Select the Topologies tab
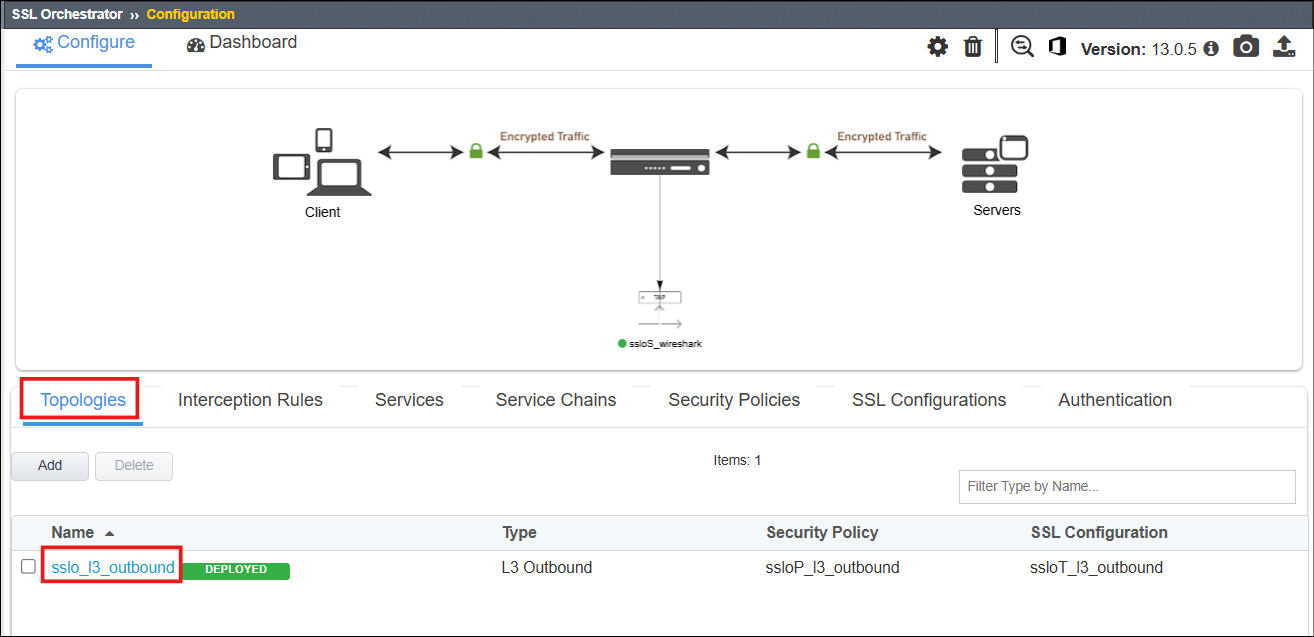 83,400
